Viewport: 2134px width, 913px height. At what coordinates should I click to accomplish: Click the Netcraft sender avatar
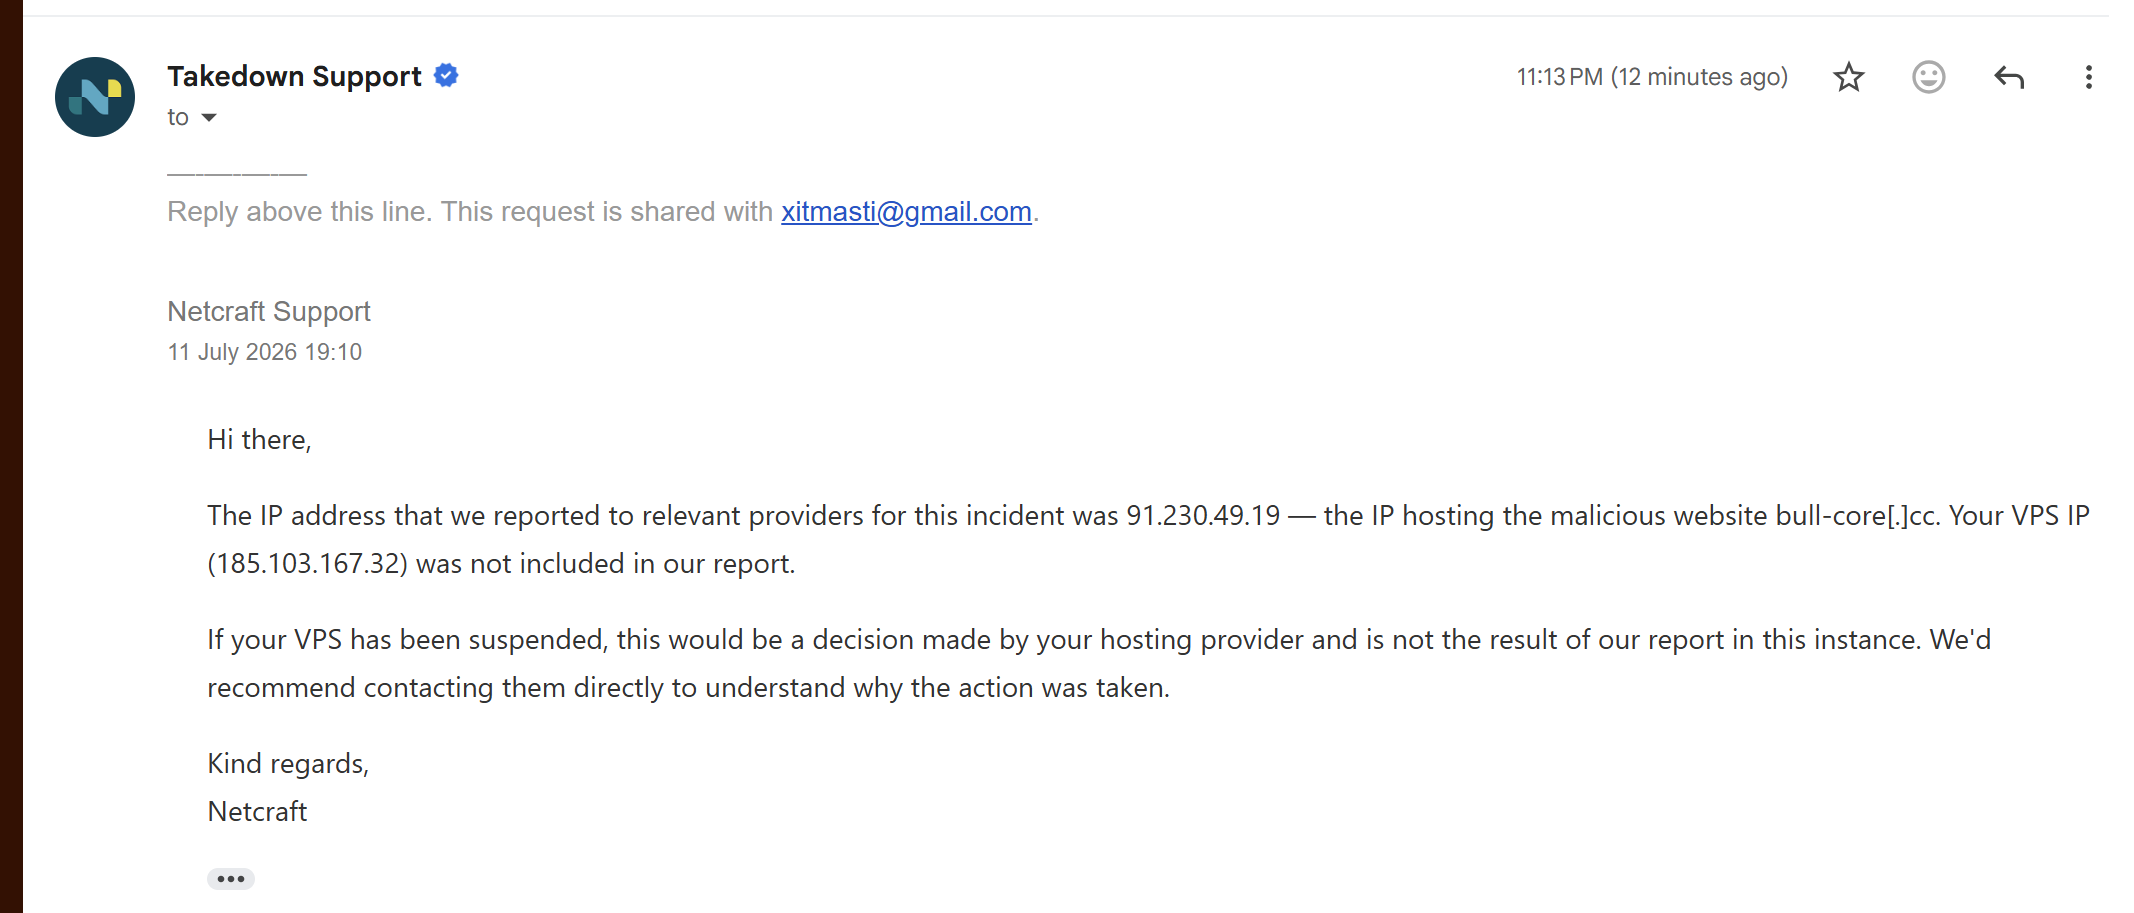pyautogui.click(x=95, y=97)
